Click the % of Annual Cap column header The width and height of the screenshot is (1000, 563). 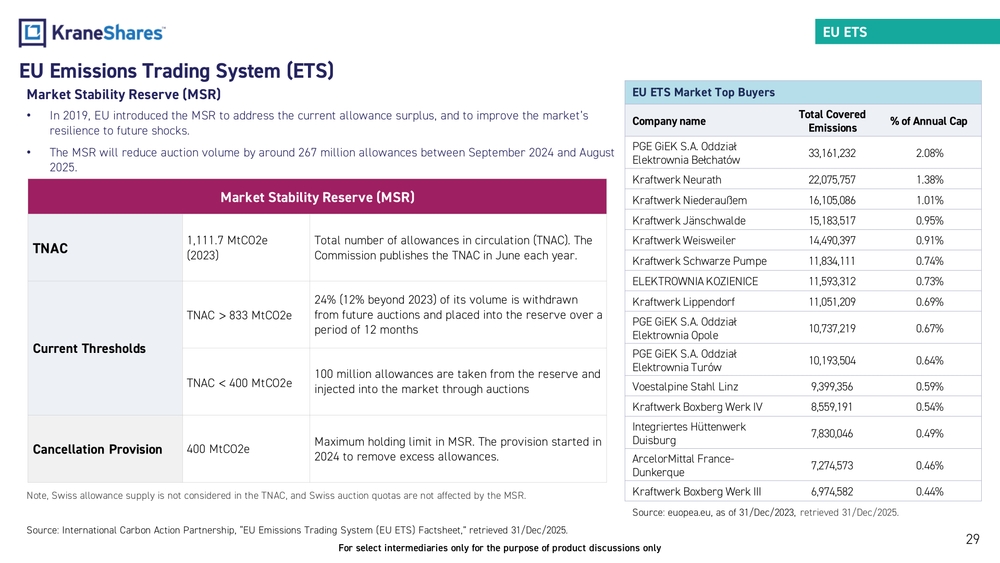click(x=928, y=122)
